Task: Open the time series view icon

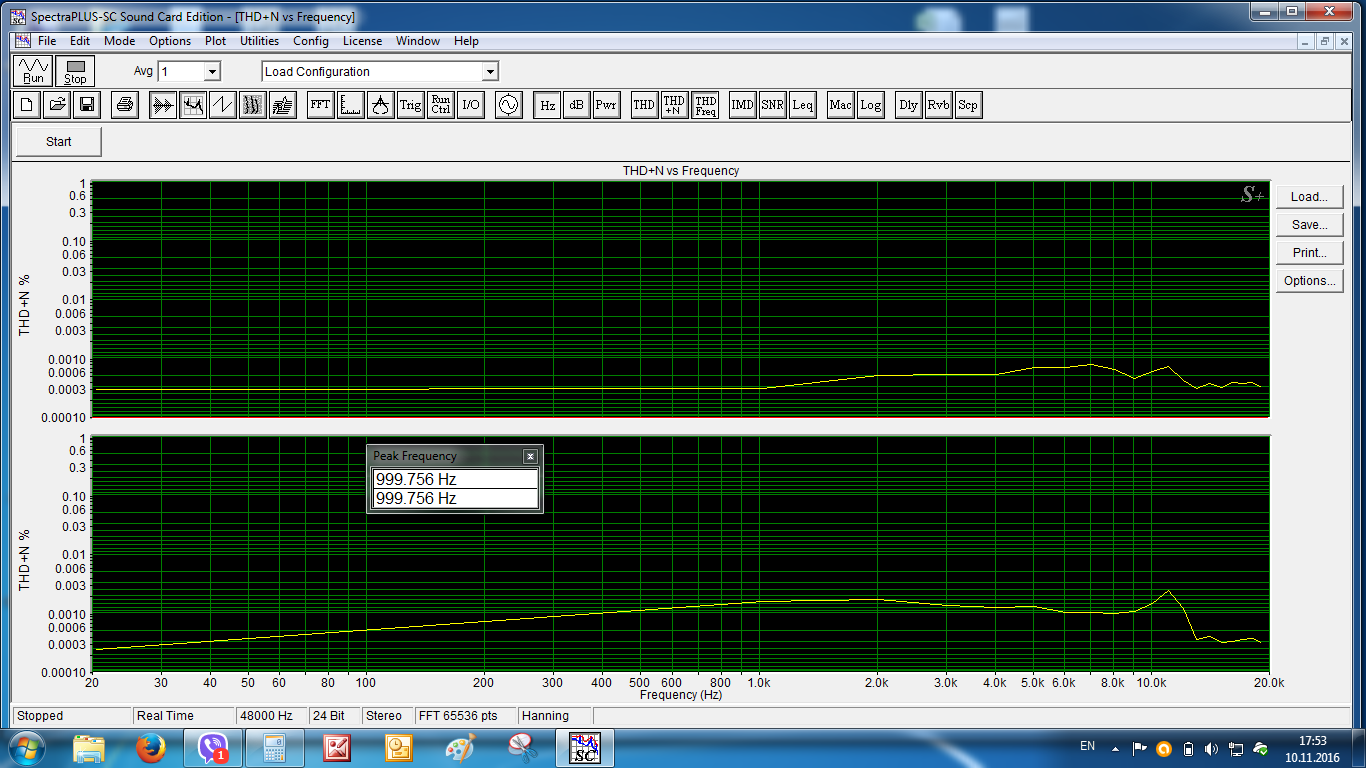Action: coord(163,104)
